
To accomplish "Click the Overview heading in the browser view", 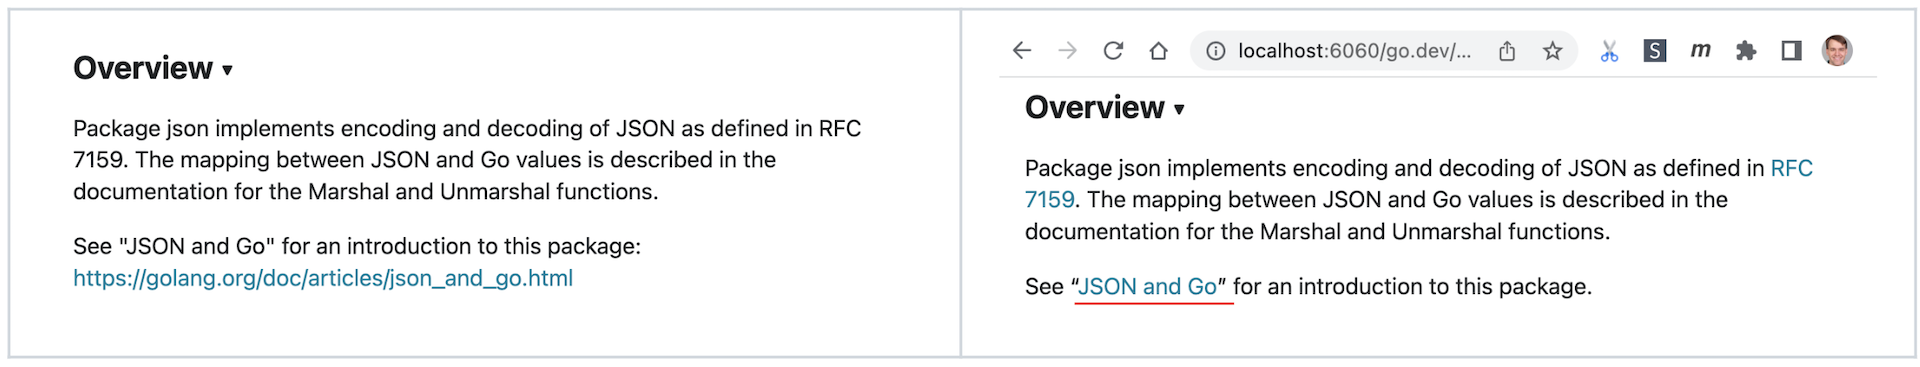I will (1095, 108).
